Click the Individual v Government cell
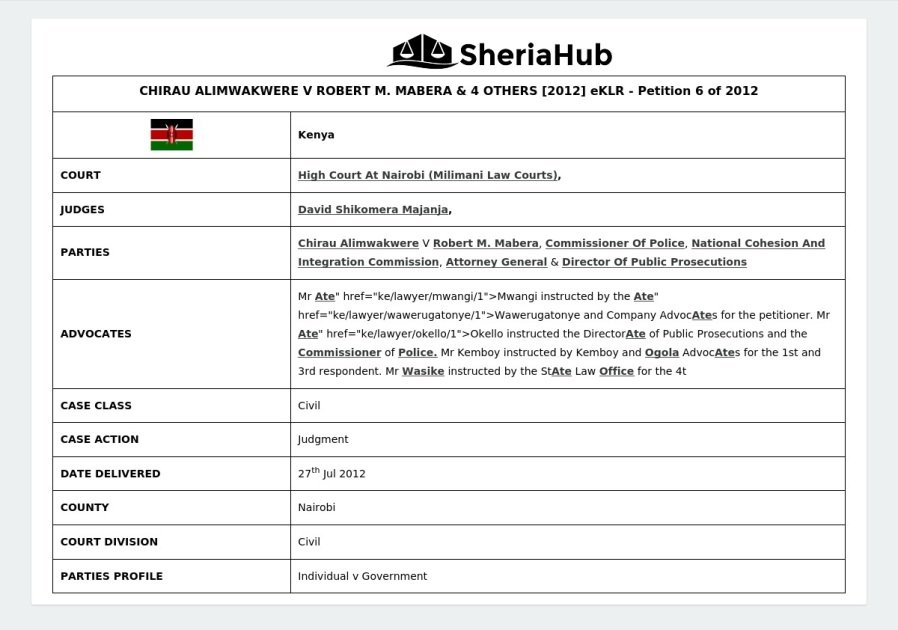This screenshot has width=898, height=630. coord(362,576)
